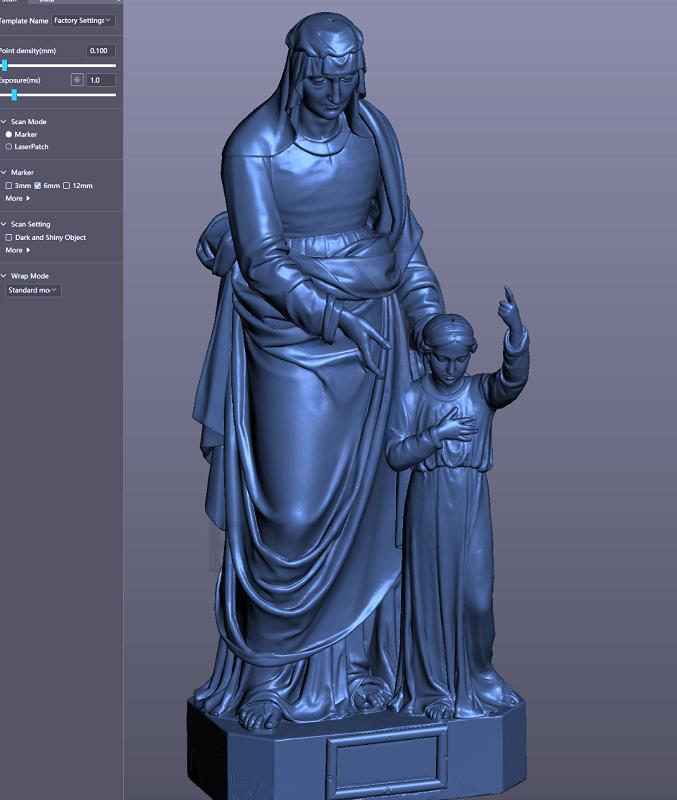This screenshot has width=677, height=800.
Task: Enable Dark and Shiny Object option
Action: [x=9, y=238]
